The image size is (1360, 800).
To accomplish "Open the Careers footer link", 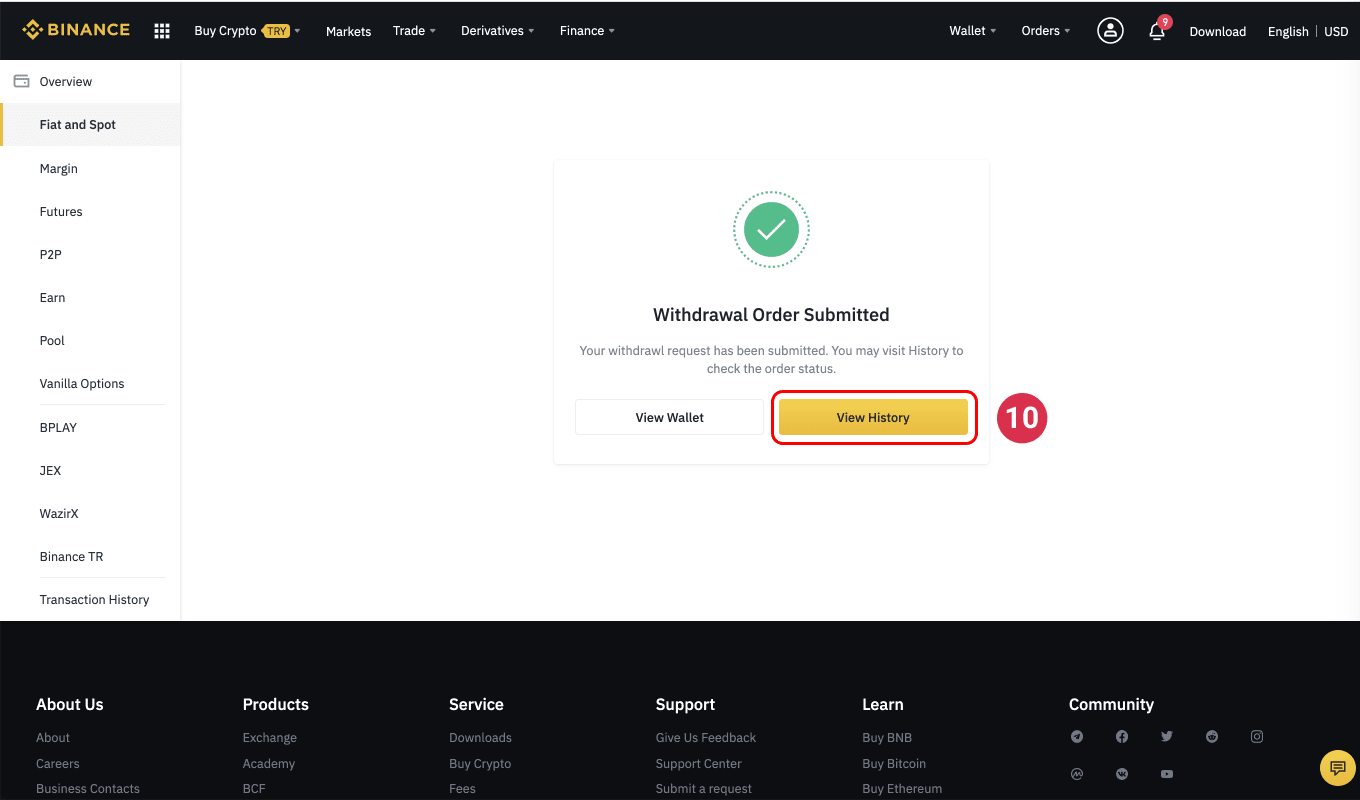I will (x=58, y=764).
